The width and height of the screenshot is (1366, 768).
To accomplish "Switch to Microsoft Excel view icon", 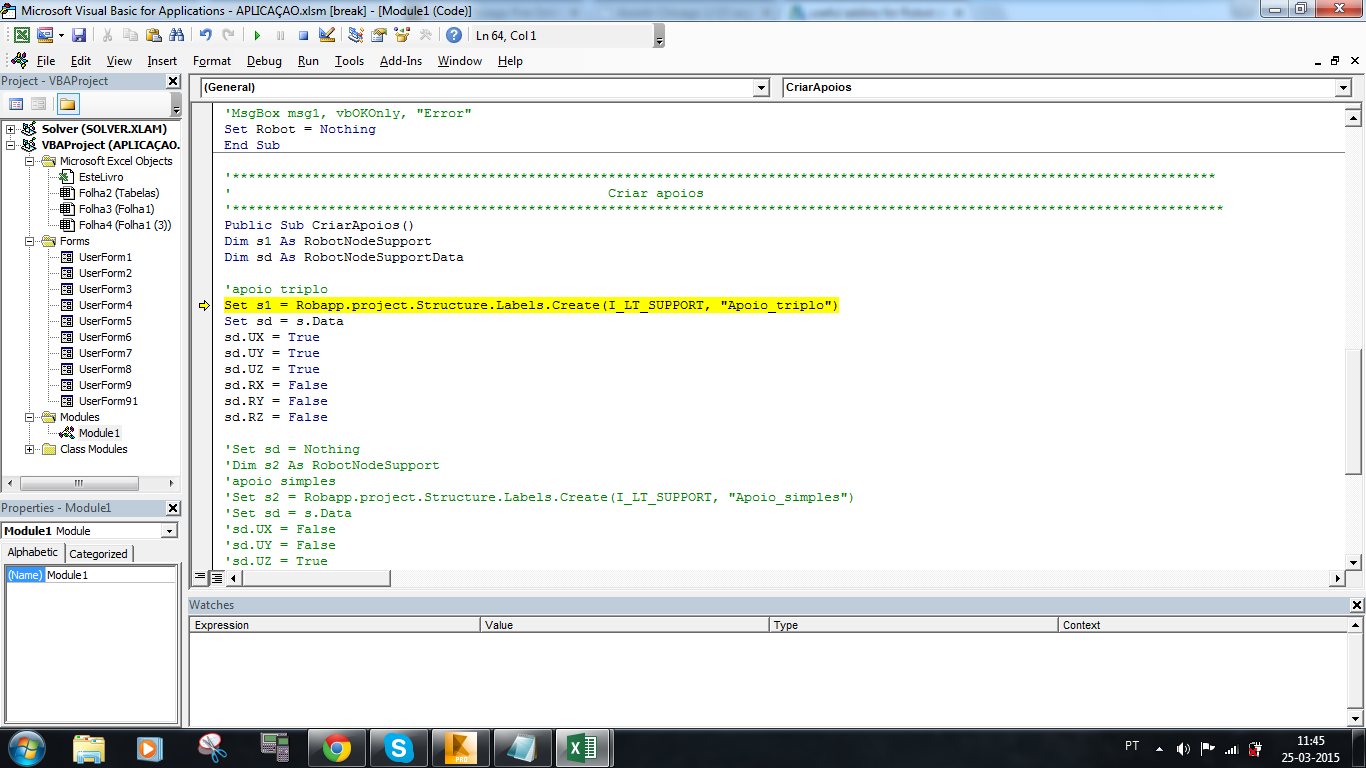I will click(x=21, y=35).
